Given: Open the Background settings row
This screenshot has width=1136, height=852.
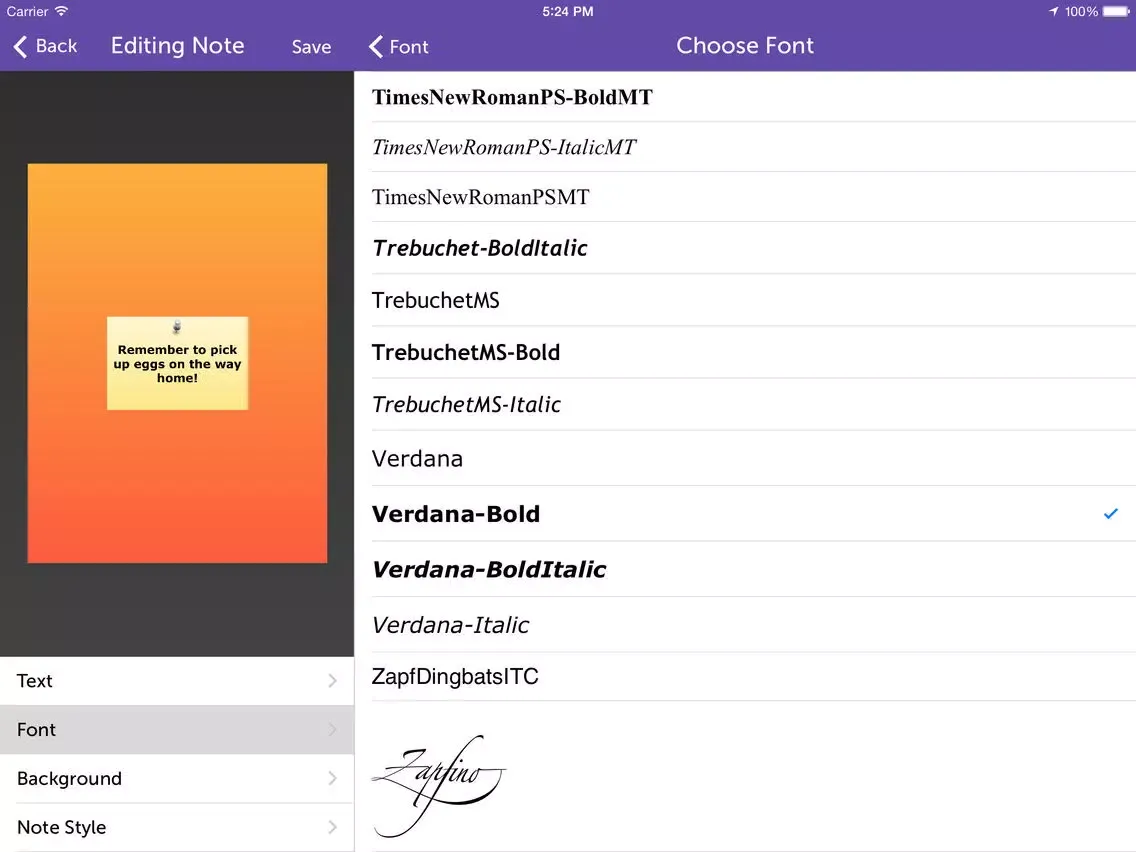Looking at the screenshot, I should pos(177,778).
